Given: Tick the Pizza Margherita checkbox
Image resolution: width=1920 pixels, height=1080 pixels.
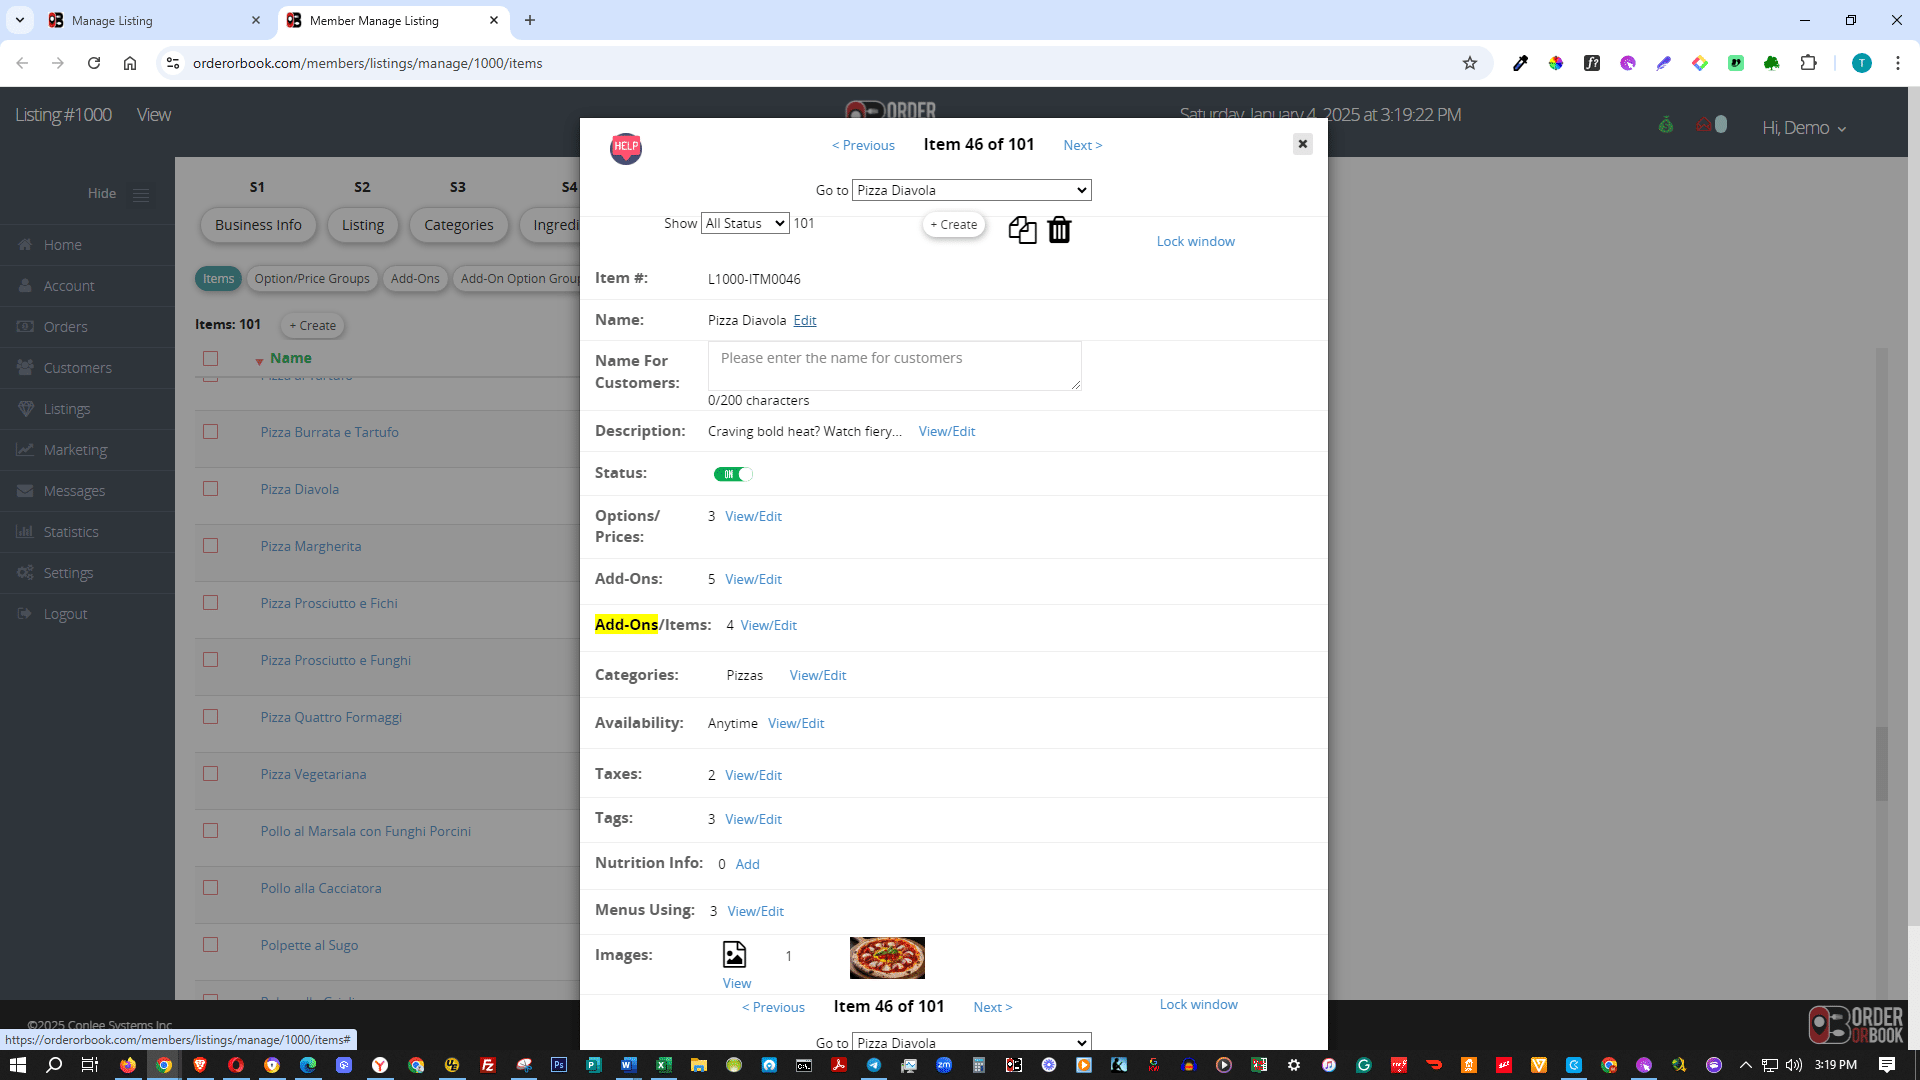Looking at the screenshot, I should (x=210, y=546).
